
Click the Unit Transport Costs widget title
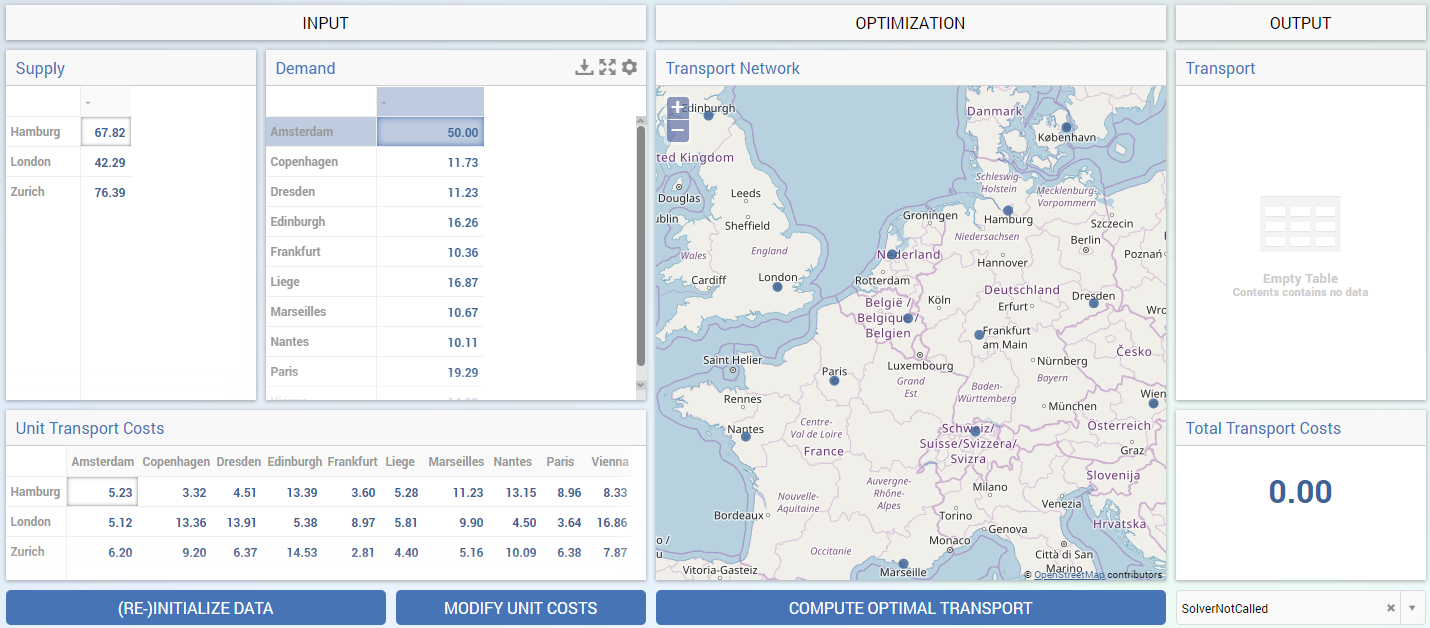click(90, 428)
